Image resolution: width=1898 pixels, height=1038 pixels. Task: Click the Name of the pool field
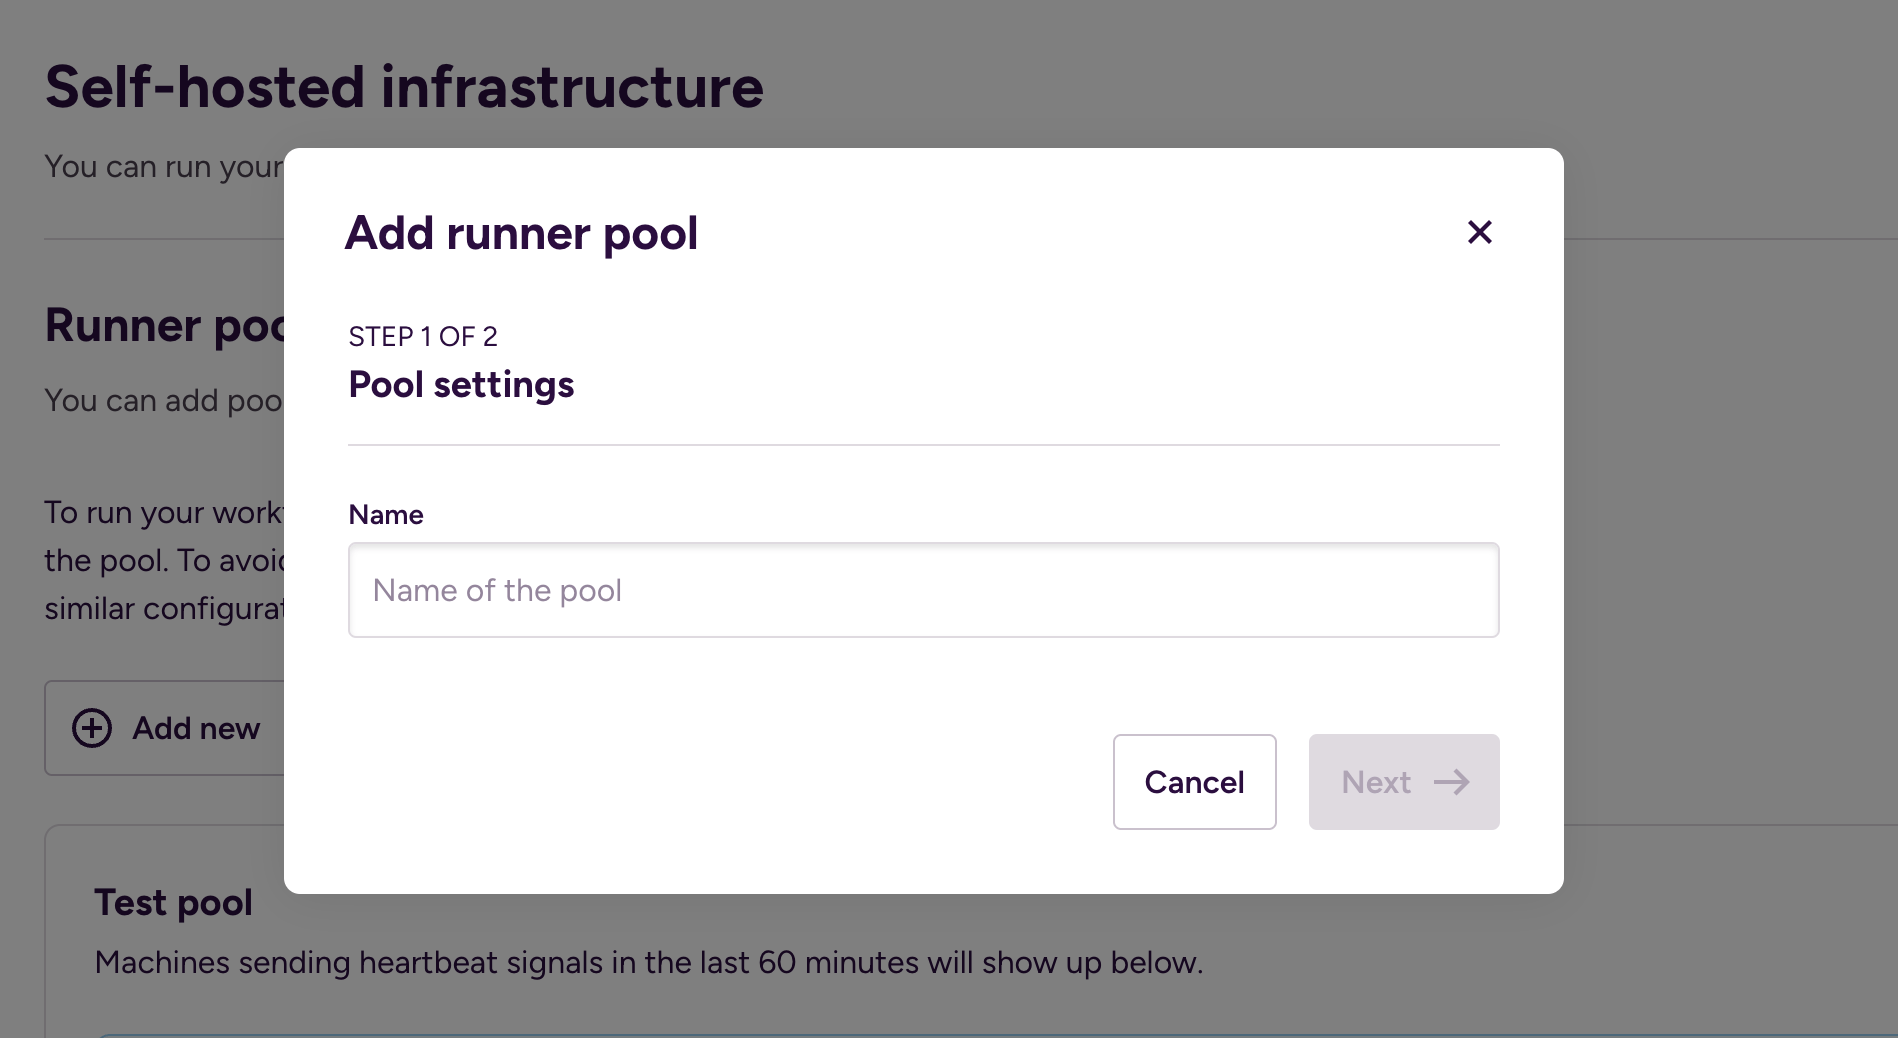click(923, 590)
